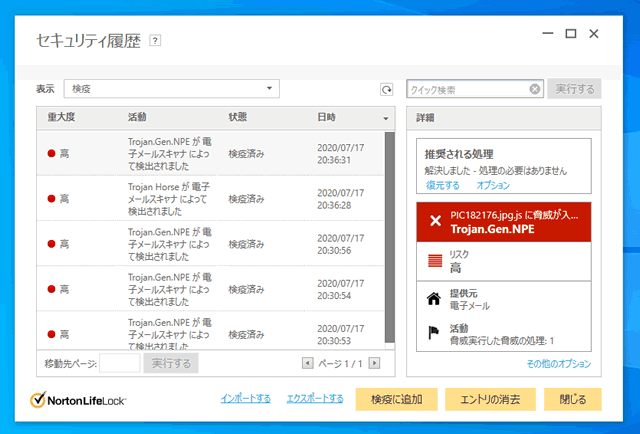
Task: Open the help question-mark icon beside セキュリティ履歴
Action: tap(155, 40)
